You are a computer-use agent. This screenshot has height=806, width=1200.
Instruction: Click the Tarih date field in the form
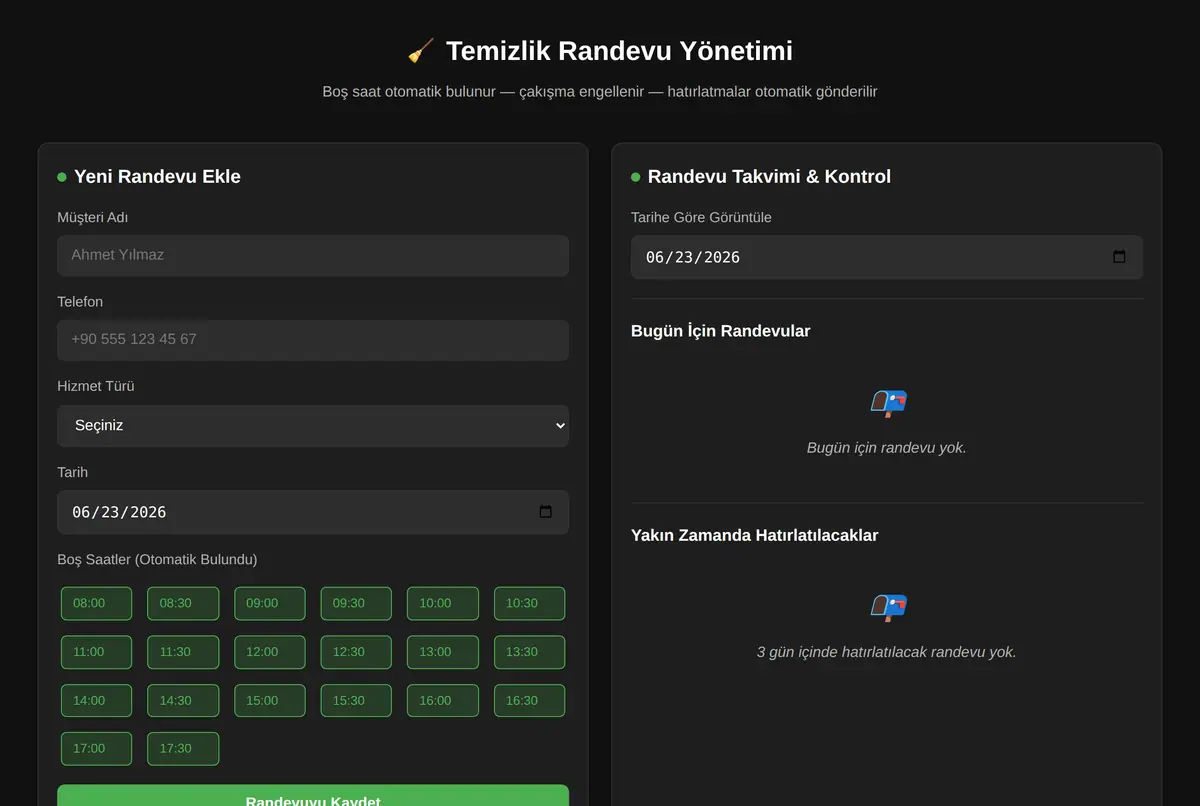click(313, 512)
